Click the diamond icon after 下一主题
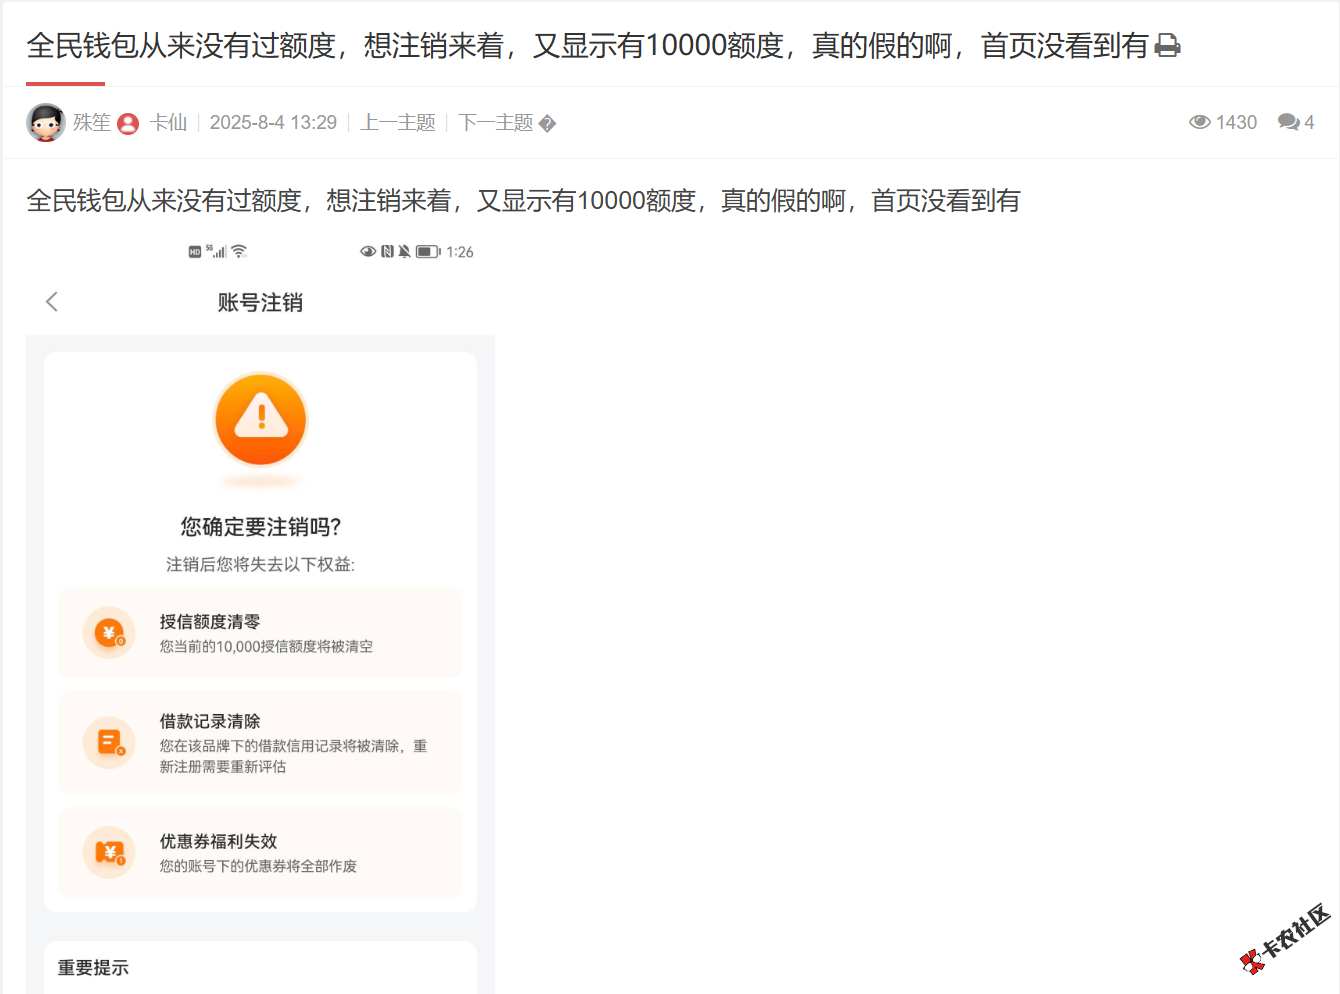 (x=547, y=124)
